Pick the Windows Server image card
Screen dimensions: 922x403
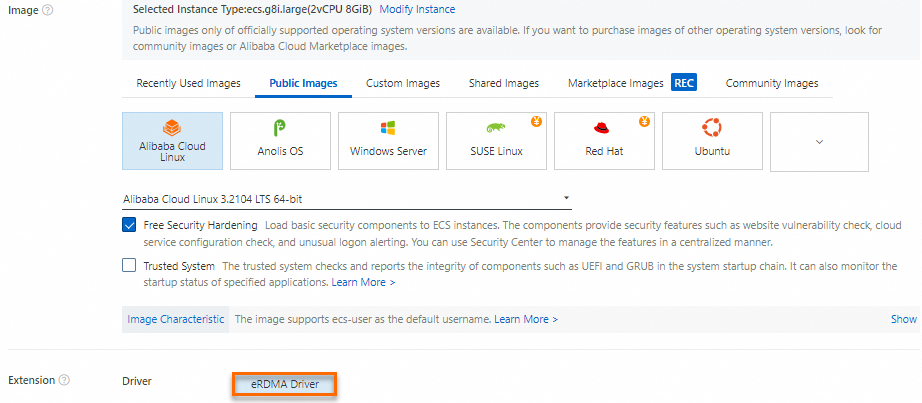pyautogui.click(x=388, y=141)
